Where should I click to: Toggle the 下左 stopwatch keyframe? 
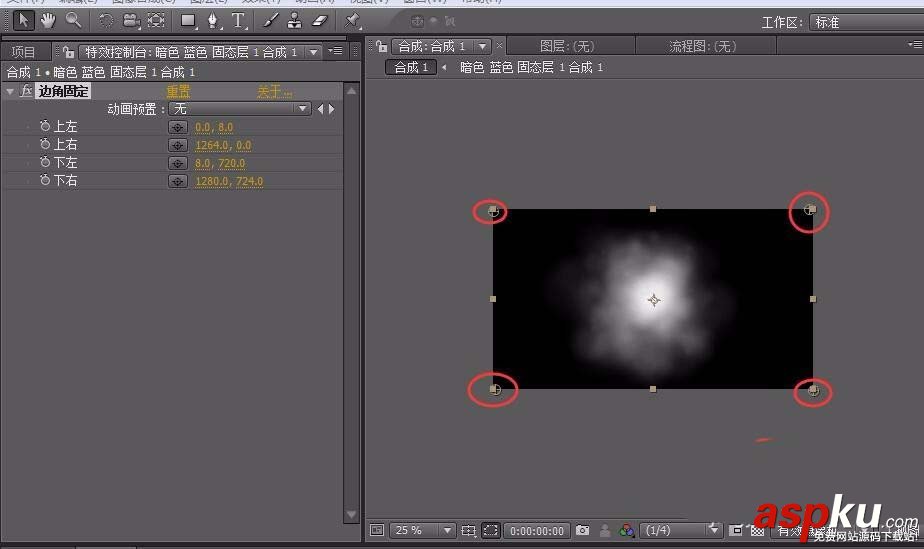coord(45,161)
